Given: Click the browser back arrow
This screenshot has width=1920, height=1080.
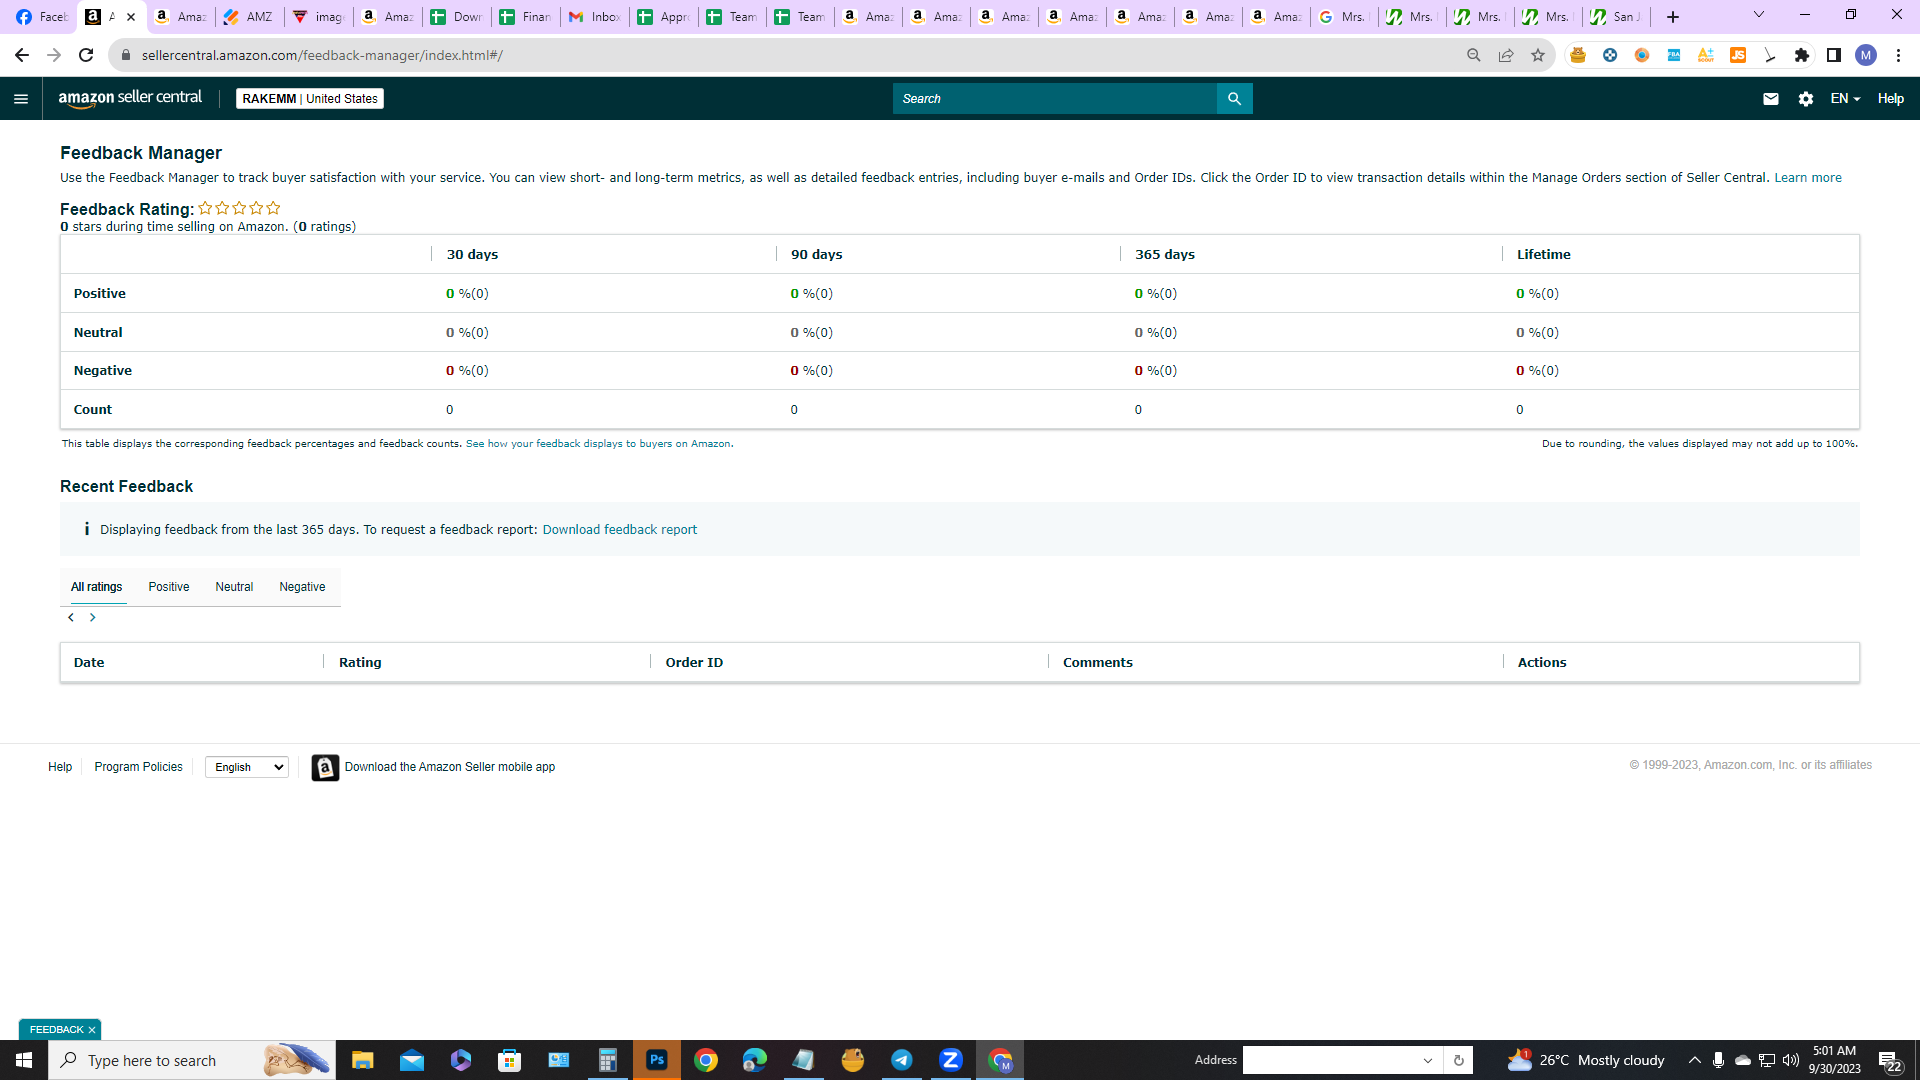Looking at the screenshot, I should (x=22, y=55).
